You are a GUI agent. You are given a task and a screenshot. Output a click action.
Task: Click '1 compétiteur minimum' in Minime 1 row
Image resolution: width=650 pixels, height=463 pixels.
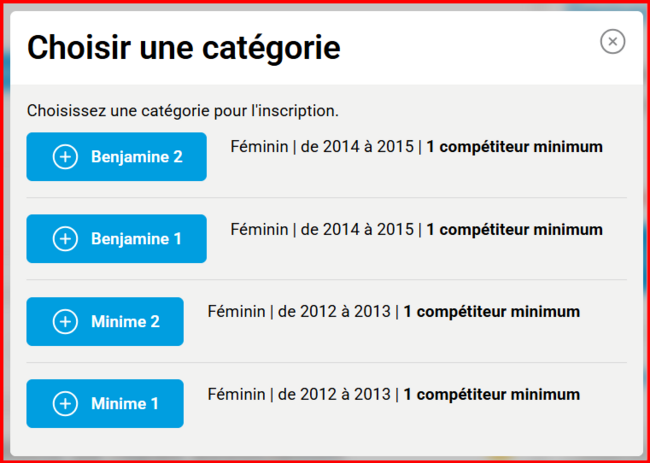point(491,394)
